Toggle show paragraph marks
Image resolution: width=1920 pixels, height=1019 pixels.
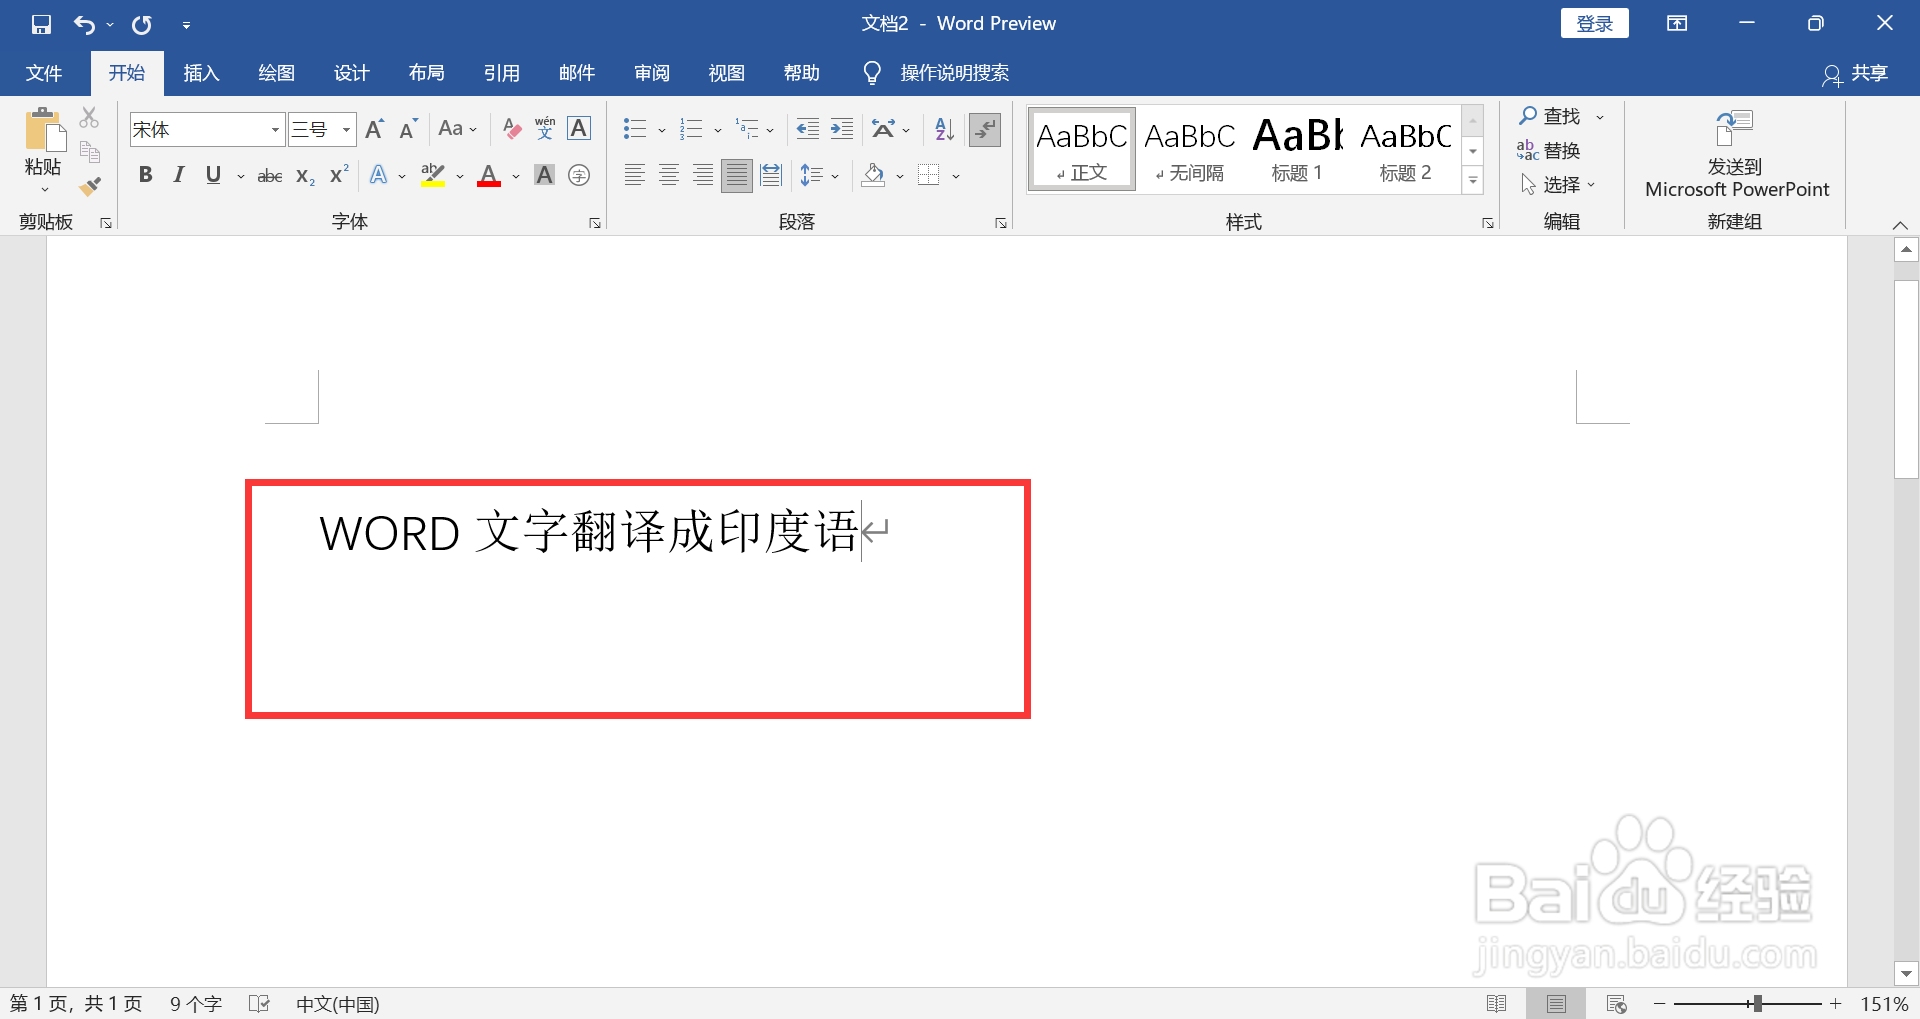(985, 129)
